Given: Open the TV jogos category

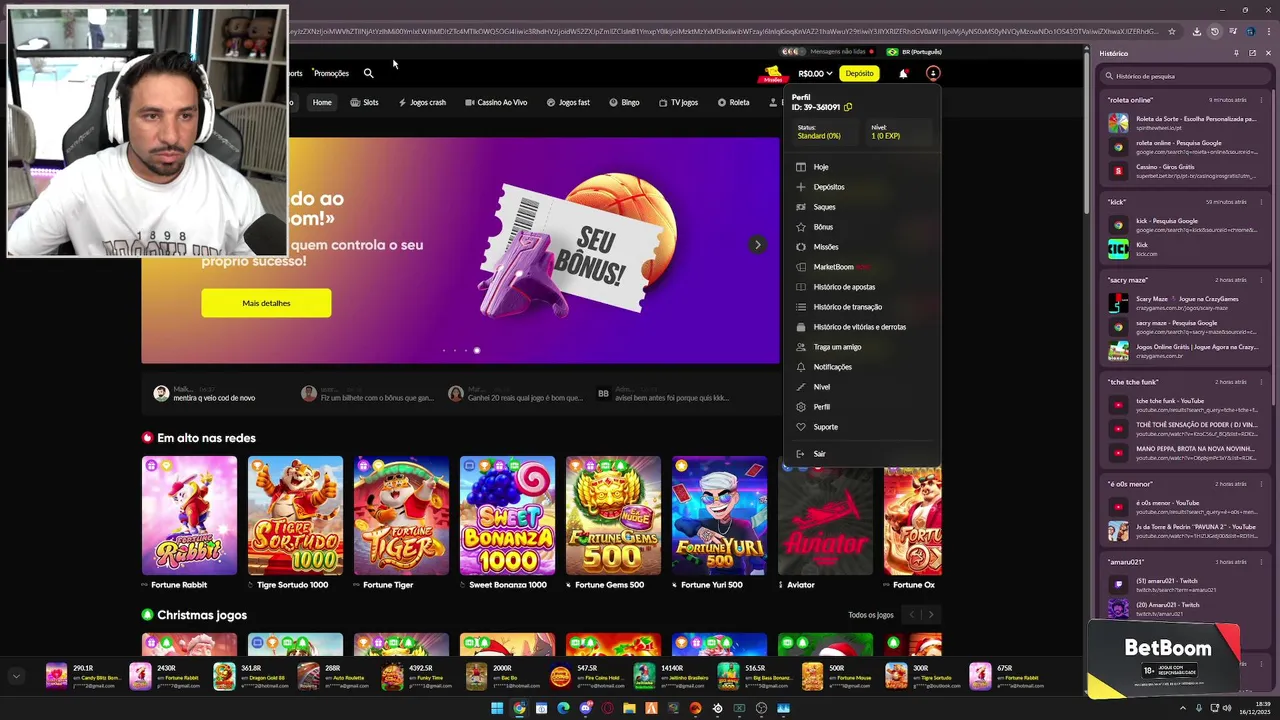Looking at the screenshot, I should coord(678,102).
